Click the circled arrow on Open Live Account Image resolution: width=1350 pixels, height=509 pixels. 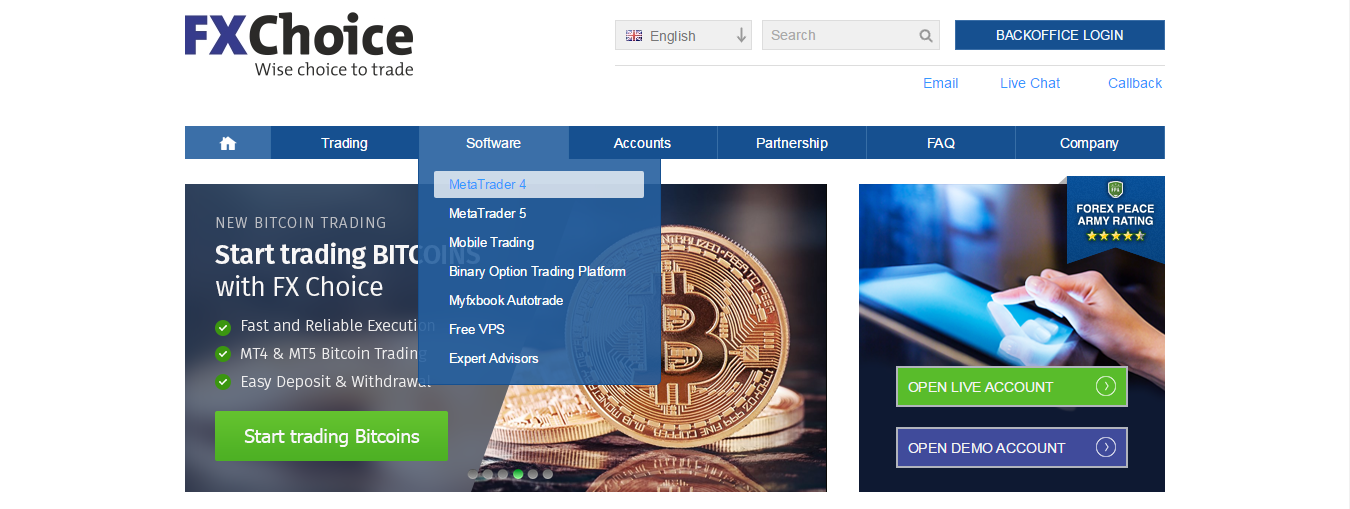[1105, 387]
